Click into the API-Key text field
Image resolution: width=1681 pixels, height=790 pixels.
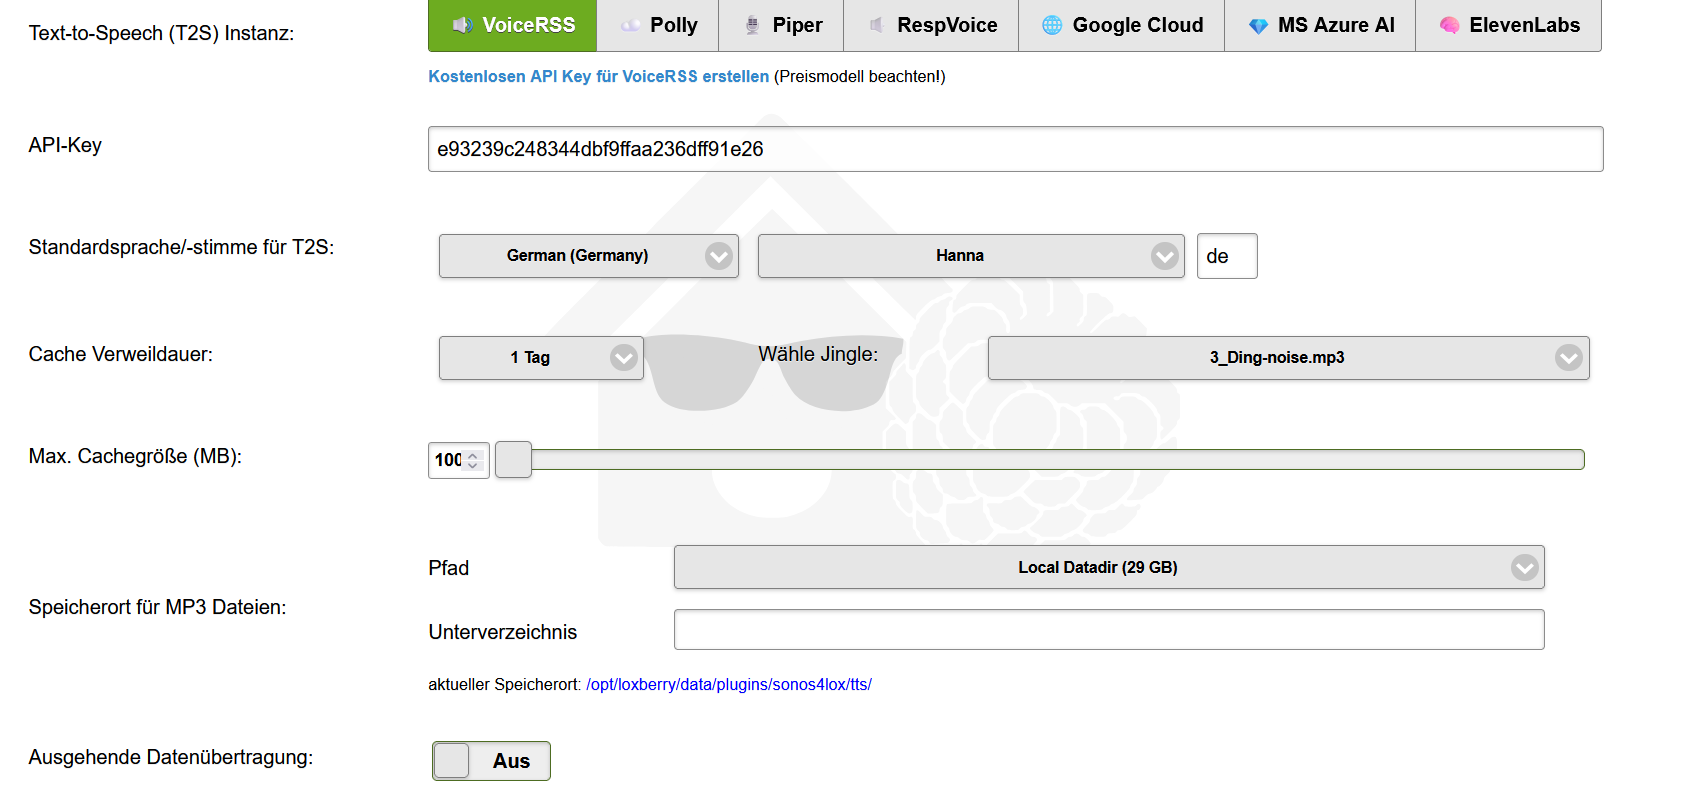tap(1015, 149)
